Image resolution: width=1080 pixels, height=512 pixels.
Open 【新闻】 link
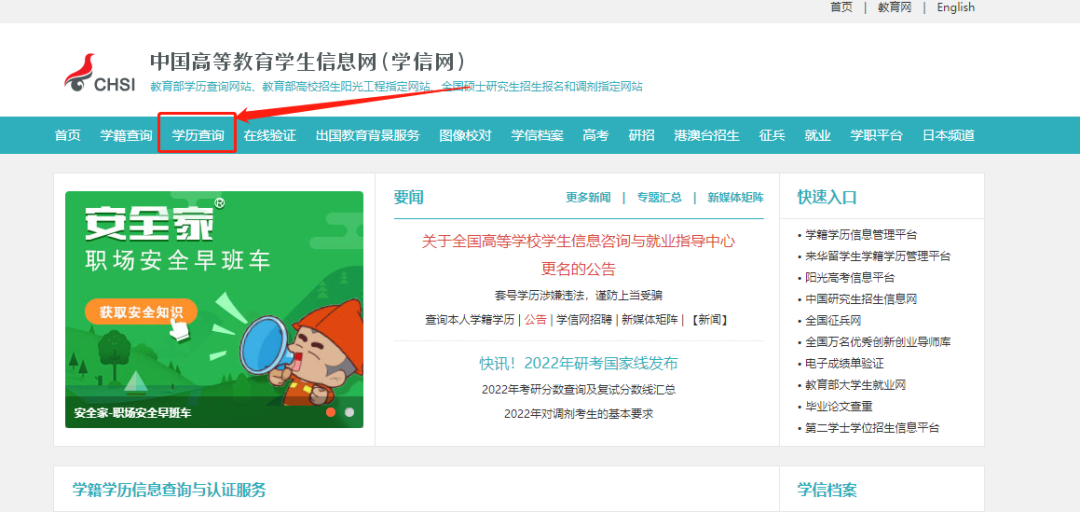709,320
